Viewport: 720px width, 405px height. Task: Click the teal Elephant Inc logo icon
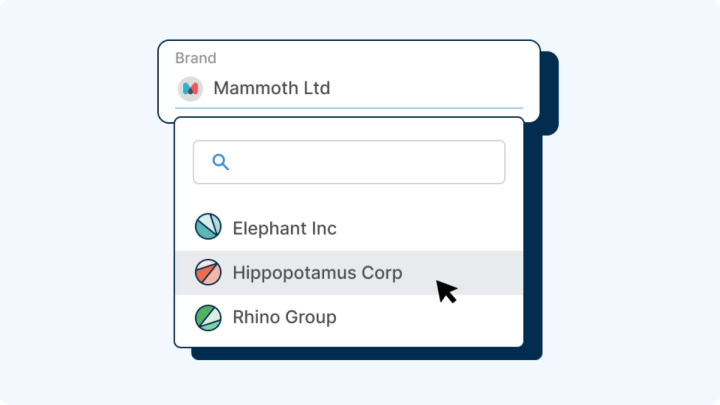[208, 227]
